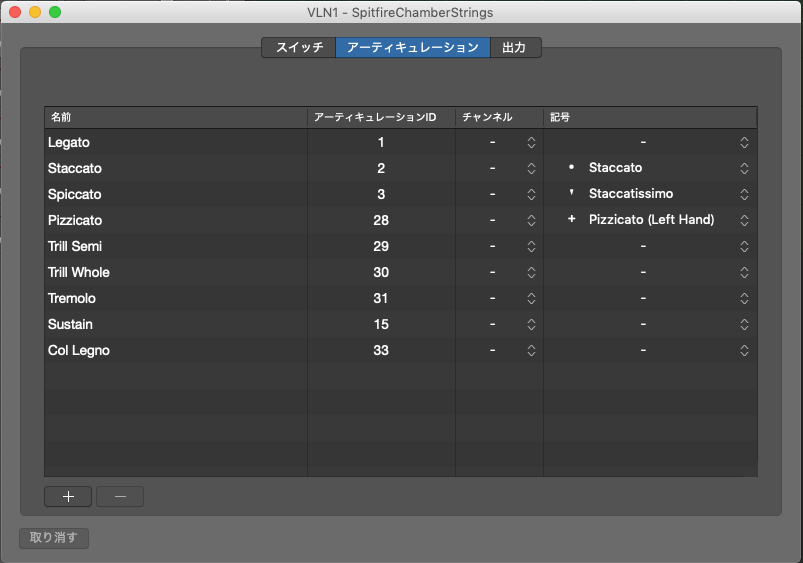This screenshot has width=803, height=563.
Task: Remove articulation with the minus button
Action: pyautogui.click(x=120, y=496)
